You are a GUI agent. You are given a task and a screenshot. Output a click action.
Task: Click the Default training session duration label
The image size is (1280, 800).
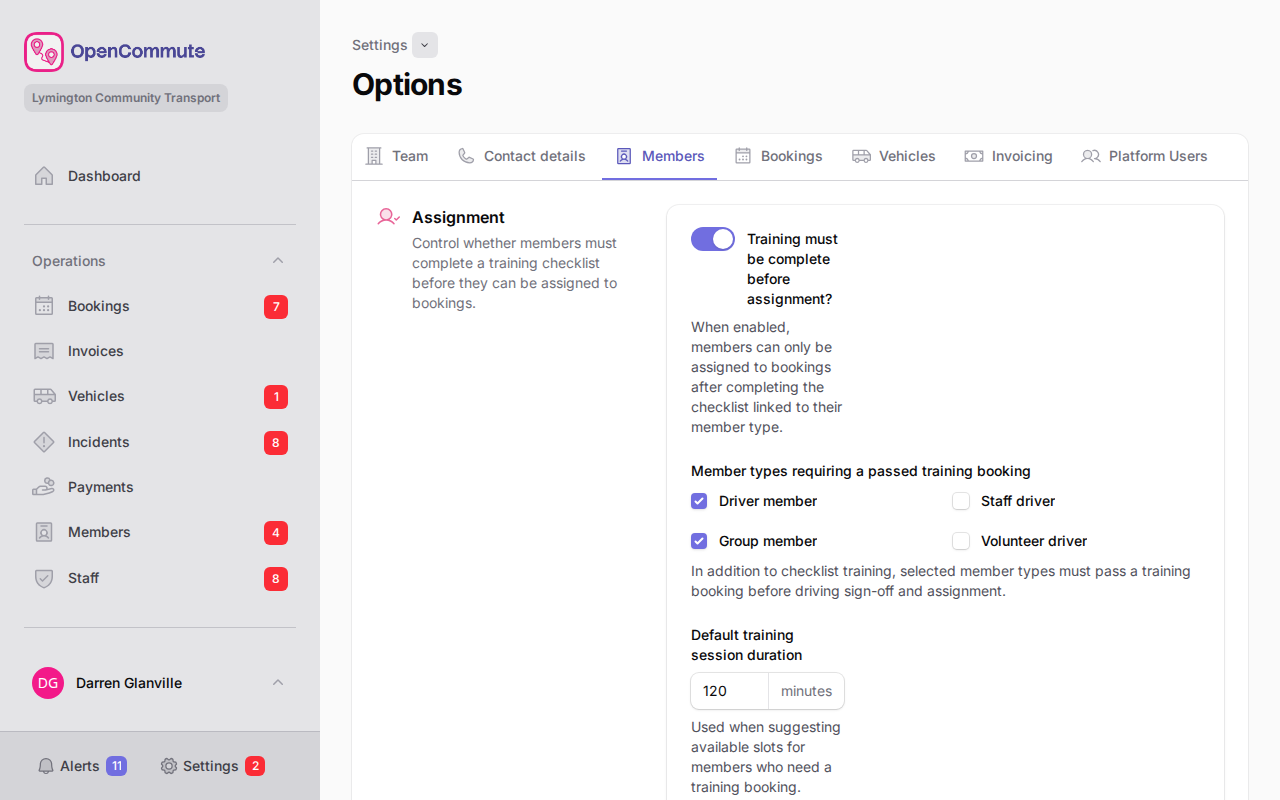[x=747, y=645]
